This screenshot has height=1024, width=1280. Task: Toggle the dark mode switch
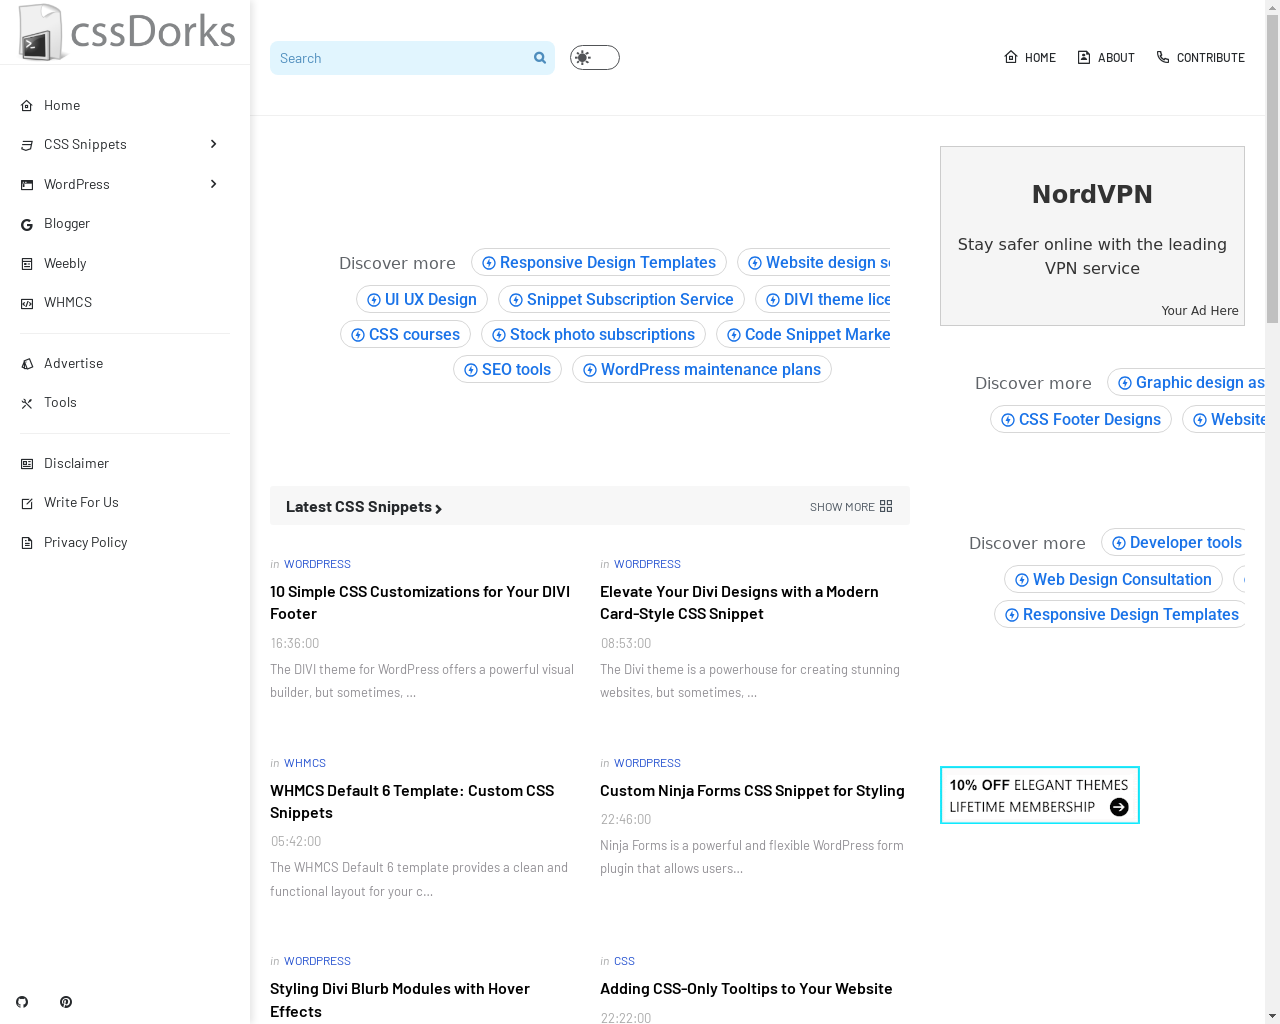[594, 58]
